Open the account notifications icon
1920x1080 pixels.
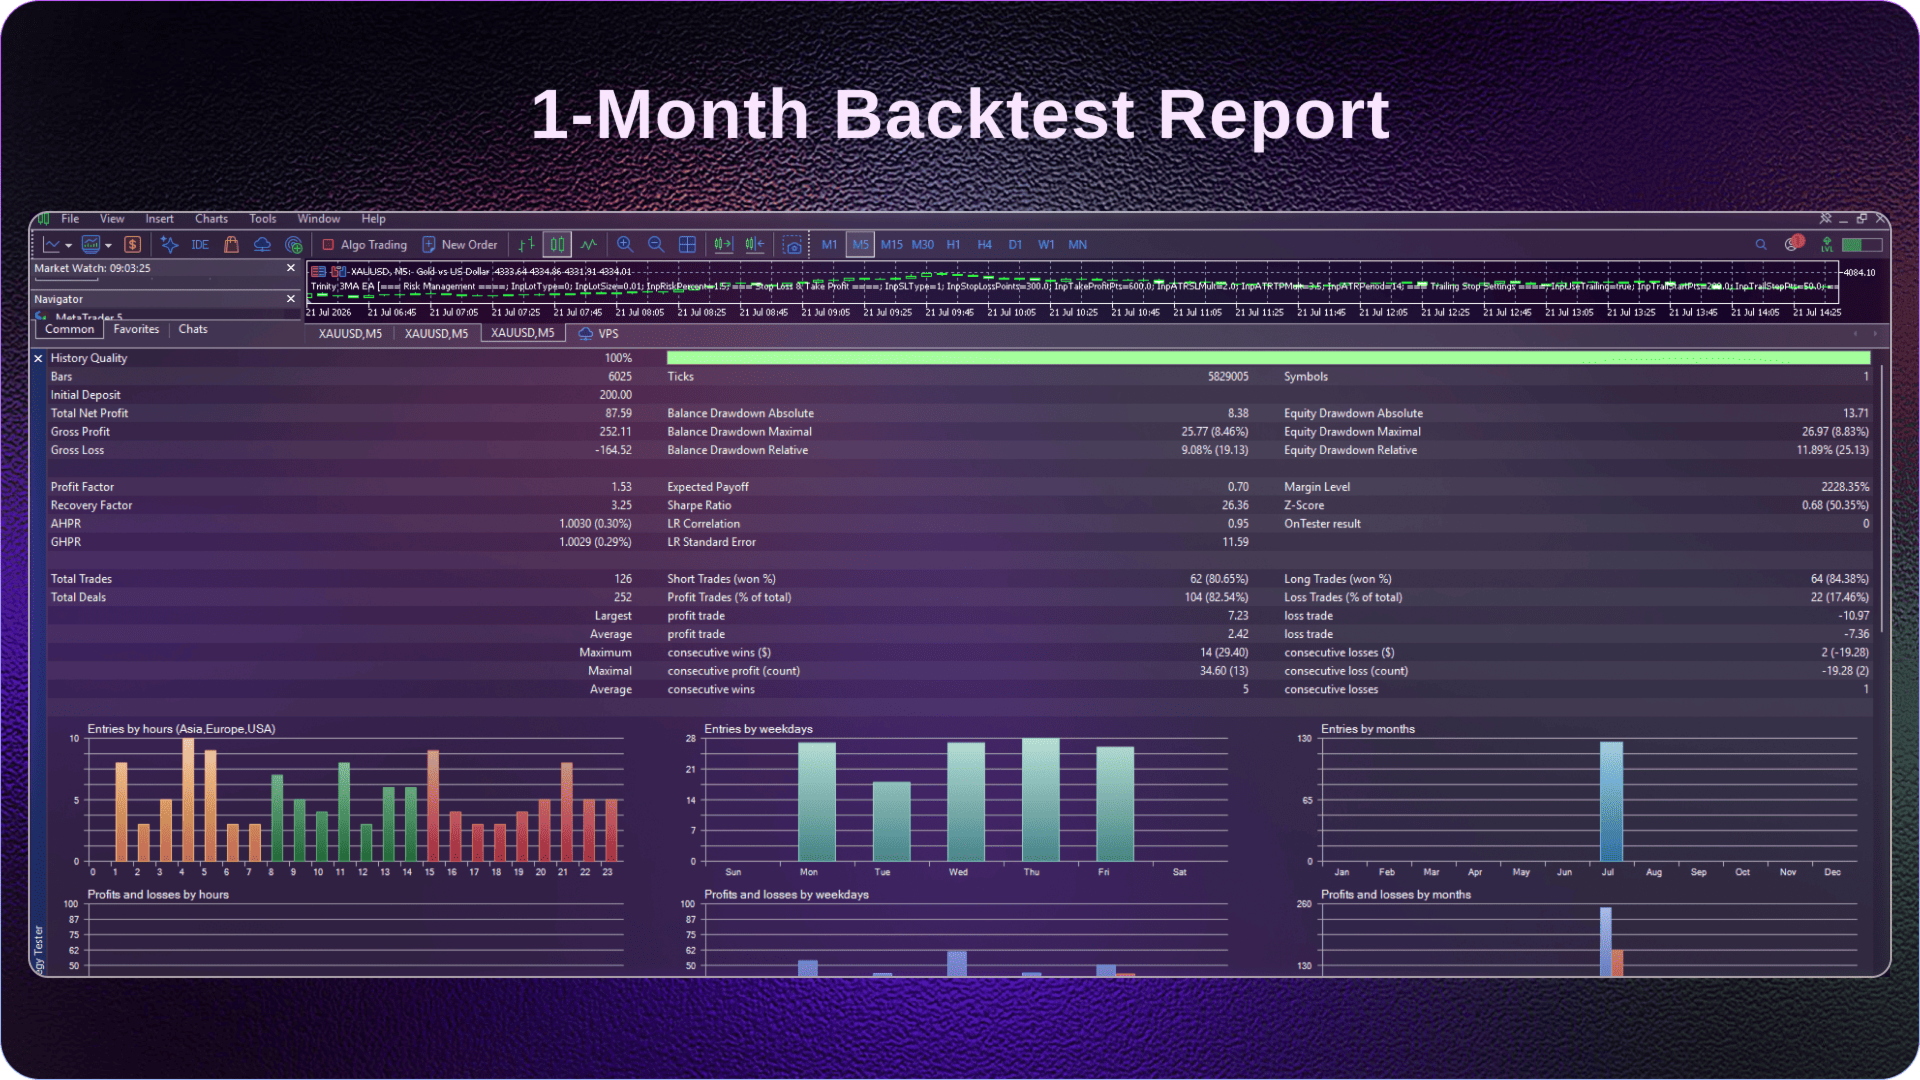1793,243
